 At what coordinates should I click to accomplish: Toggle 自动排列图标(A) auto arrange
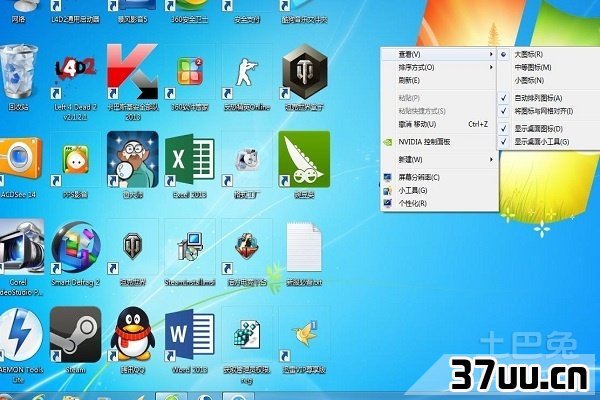tap(549, 98)
